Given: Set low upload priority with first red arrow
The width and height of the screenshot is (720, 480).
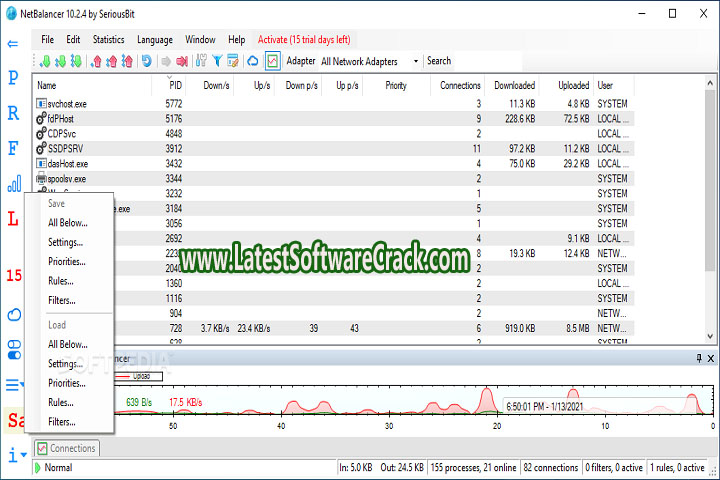Looking at the screenshot, I should point(96,61).
